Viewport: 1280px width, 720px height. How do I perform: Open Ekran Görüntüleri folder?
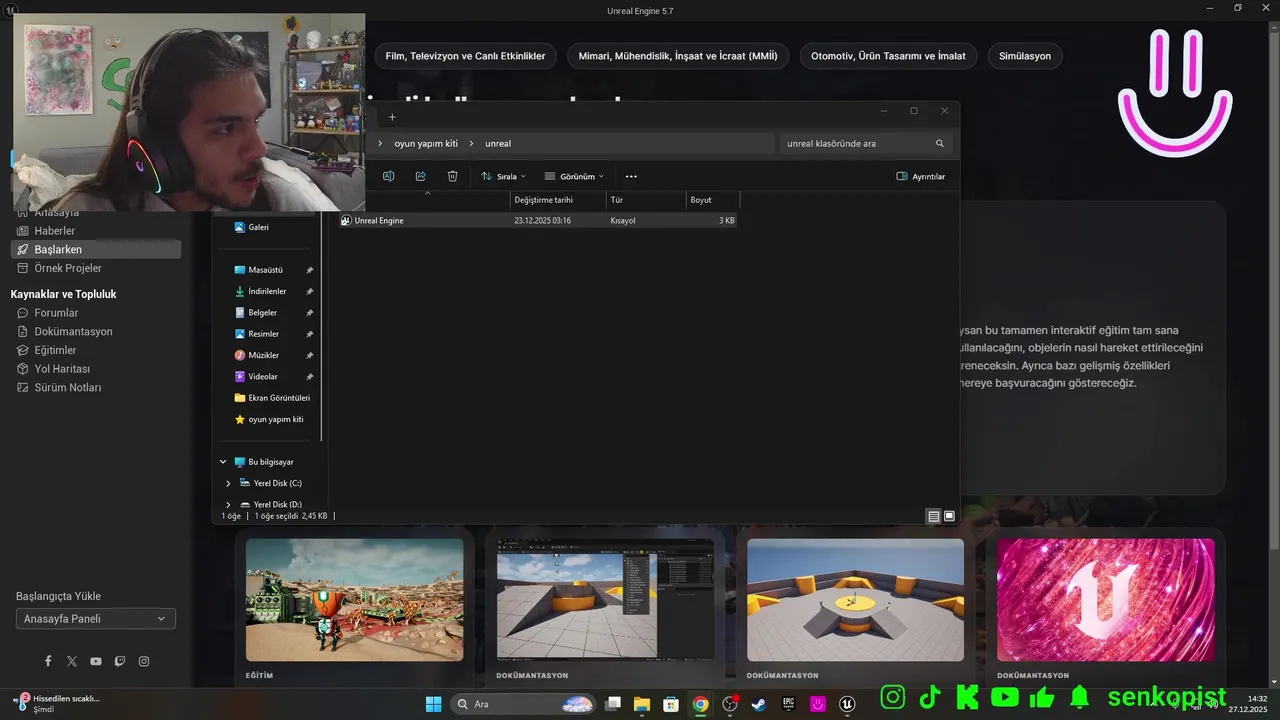coord(272,398)
